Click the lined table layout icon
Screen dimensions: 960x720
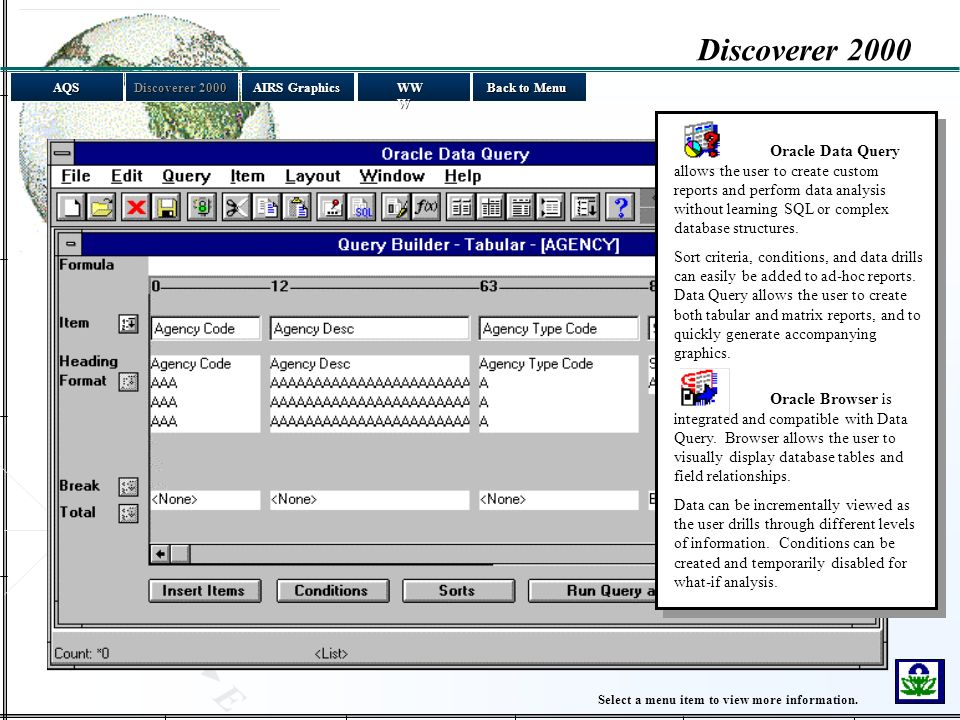(522, 208)
